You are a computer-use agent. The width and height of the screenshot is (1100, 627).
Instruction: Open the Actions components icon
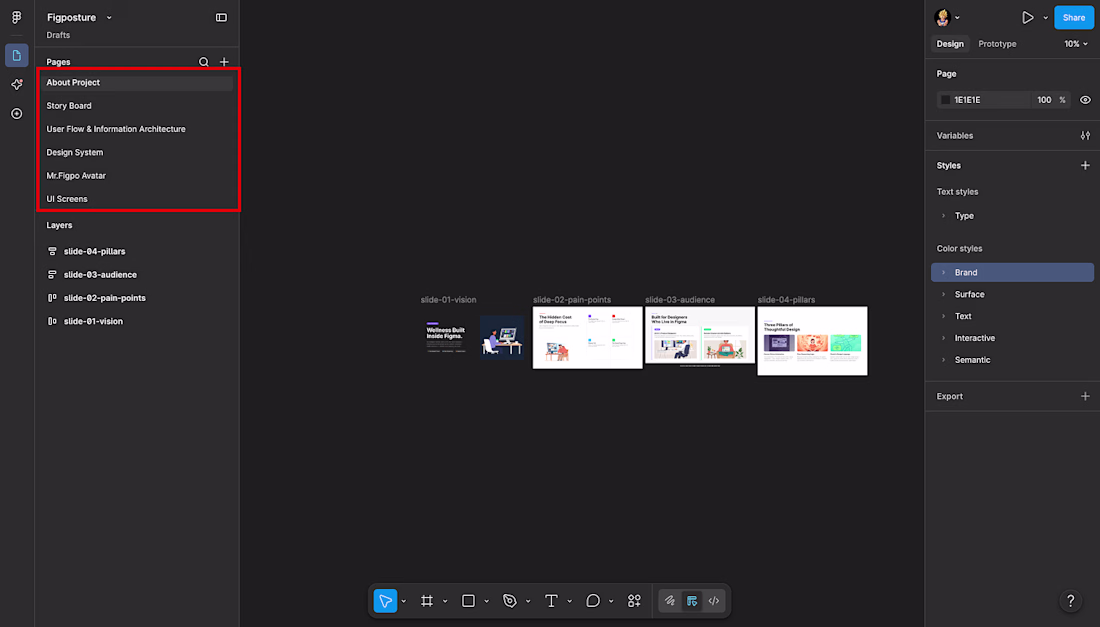coord(634,601)
